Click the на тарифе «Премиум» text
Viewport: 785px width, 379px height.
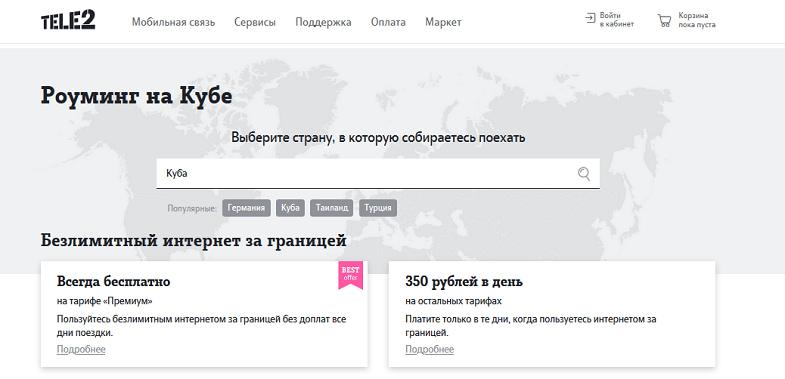[104, 301]
